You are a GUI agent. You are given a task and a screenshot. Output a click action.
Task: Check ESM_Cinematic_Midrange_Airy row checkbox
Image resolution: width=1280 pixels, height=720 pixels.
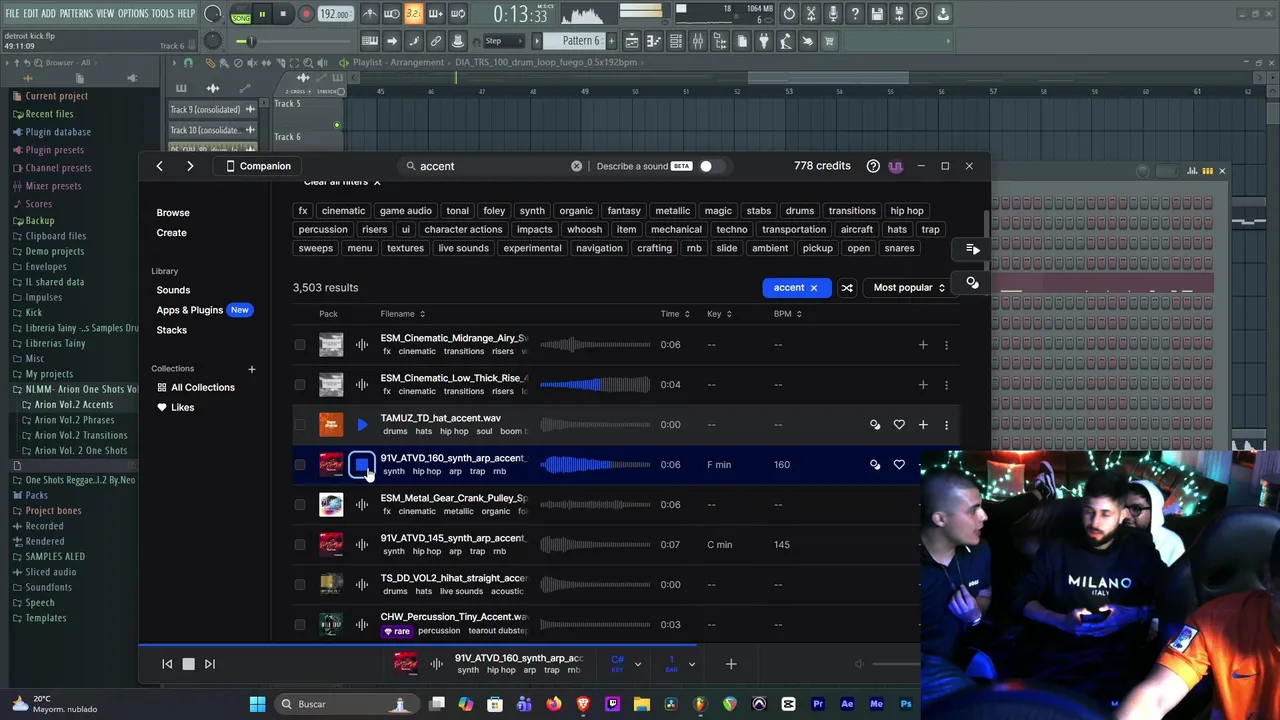[x=300, y=345]
